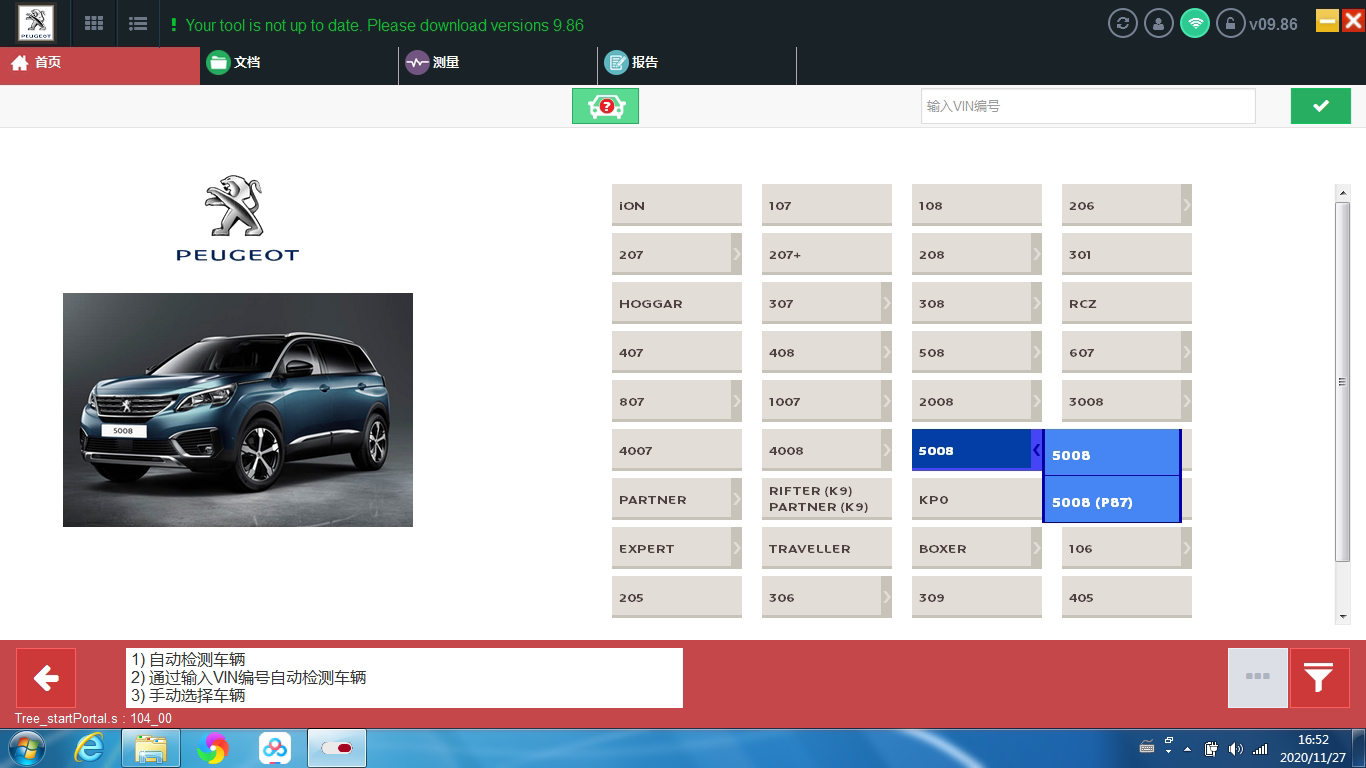1366x768 pixels.
Task: Choose the 108 model
Action: tap(977, 205)
